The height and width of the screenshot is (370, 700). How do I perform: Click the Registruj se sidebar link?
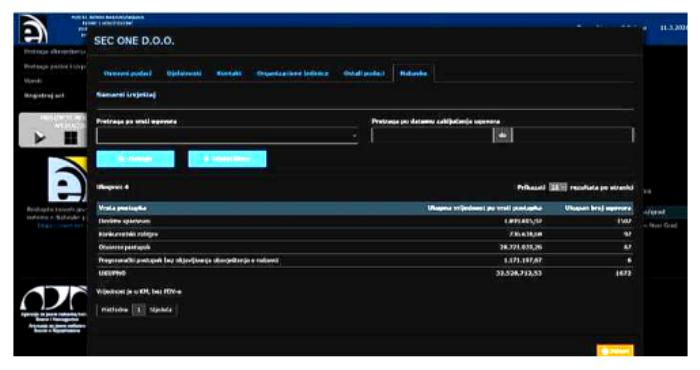(44, 96)
